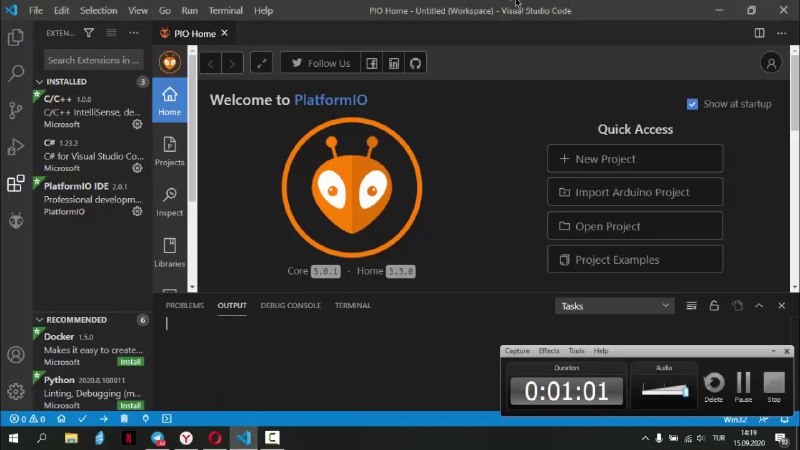This screenshot has height=450, width=800.
Task: Switch to TERMINAL panel tab
Action: tap(353, 306)
